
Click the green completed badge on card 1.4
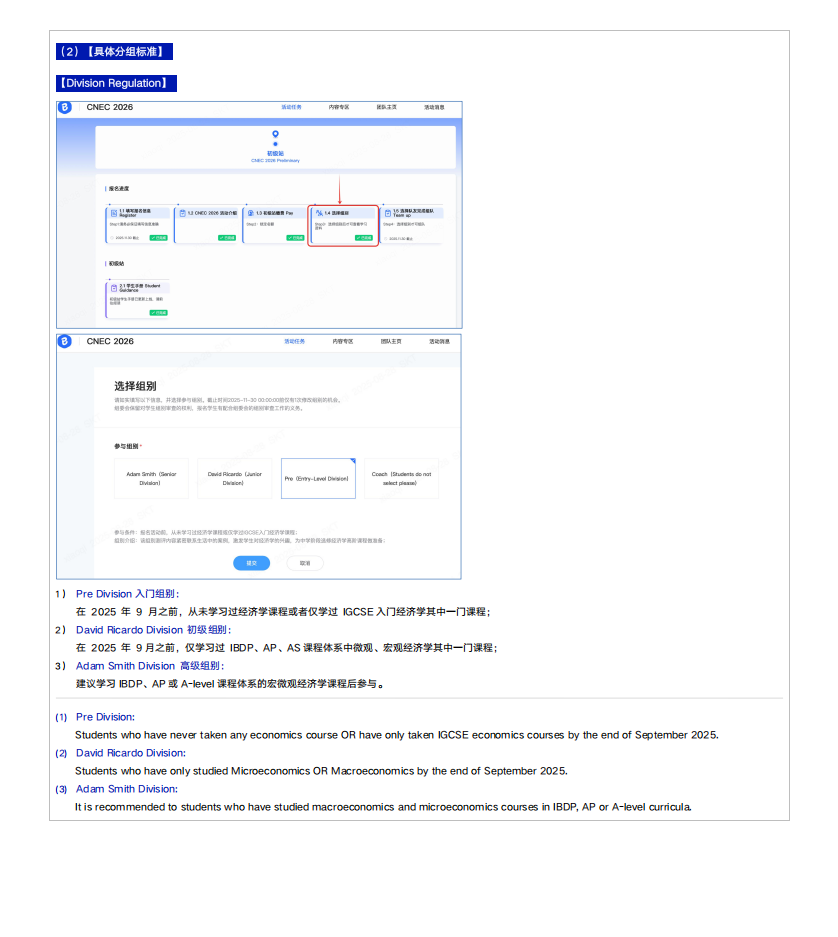[x=363, y=238]
